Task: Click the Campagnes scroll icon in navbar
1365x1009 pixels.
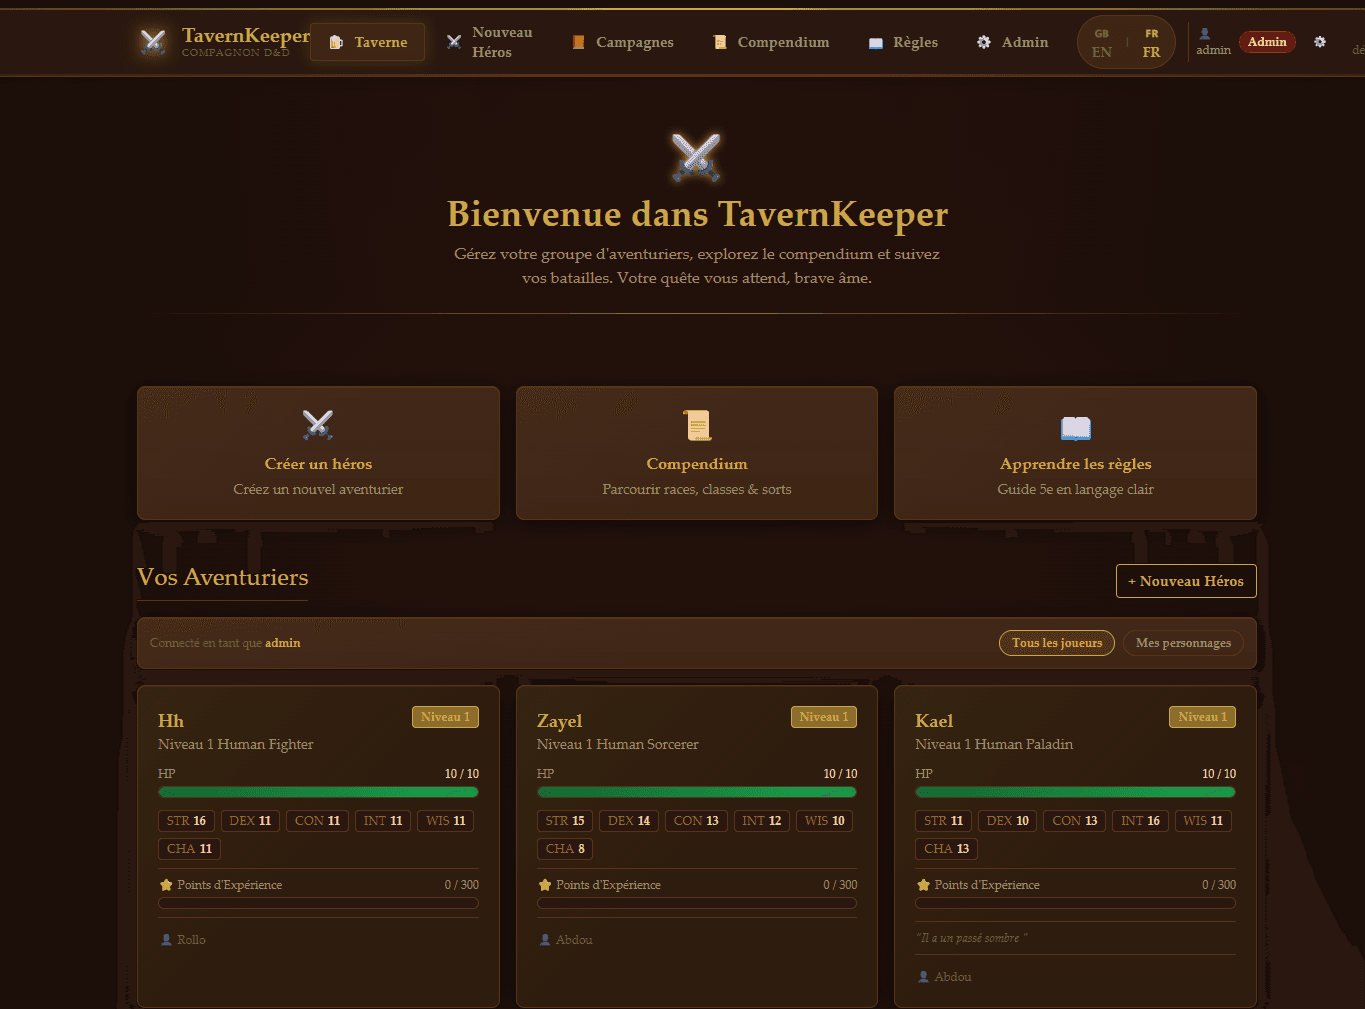Action: pyautogui.click(x=578, y=42)
